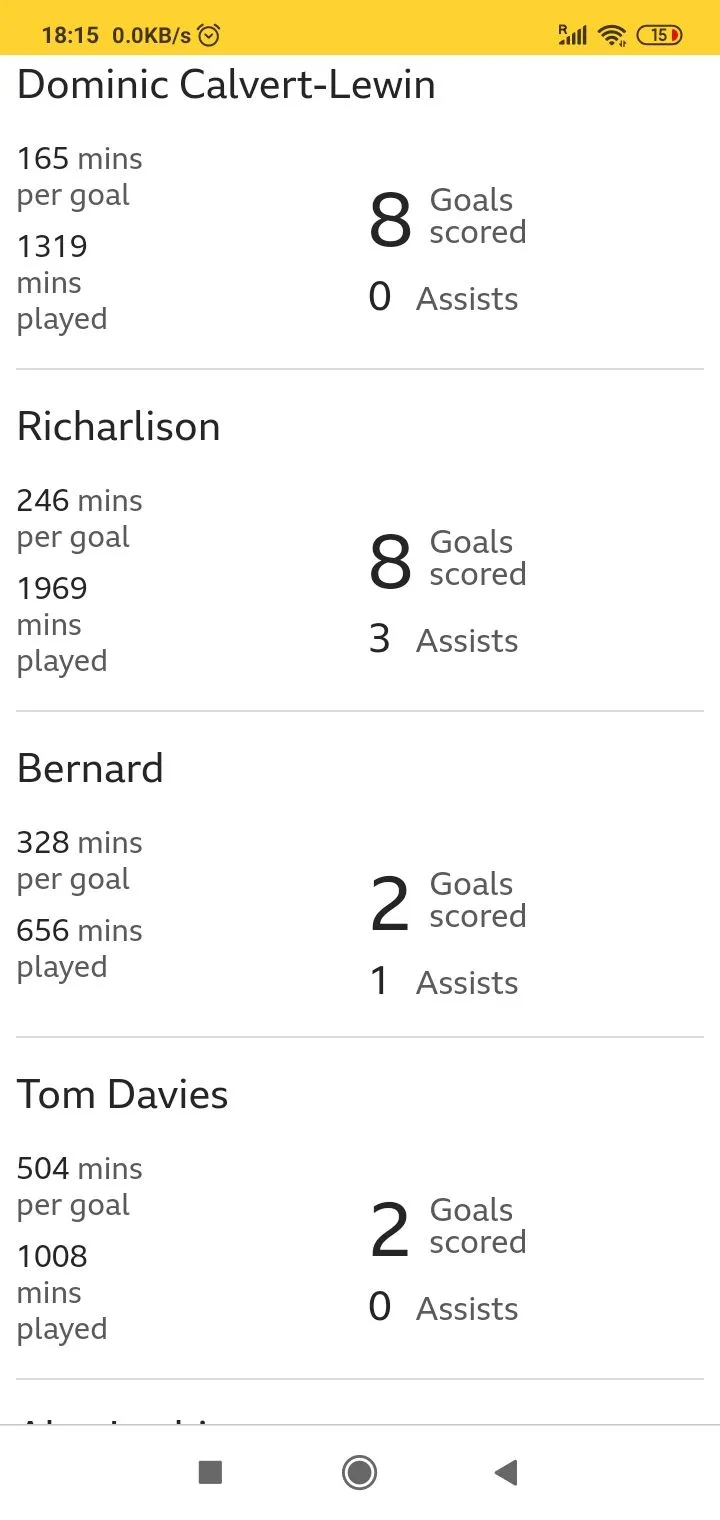Tap Richarlison's 3 Assists figure

coord(443,640)
